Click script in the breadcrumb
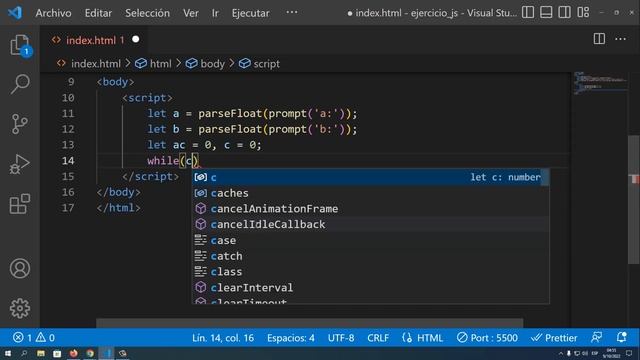 pos(267,64)
